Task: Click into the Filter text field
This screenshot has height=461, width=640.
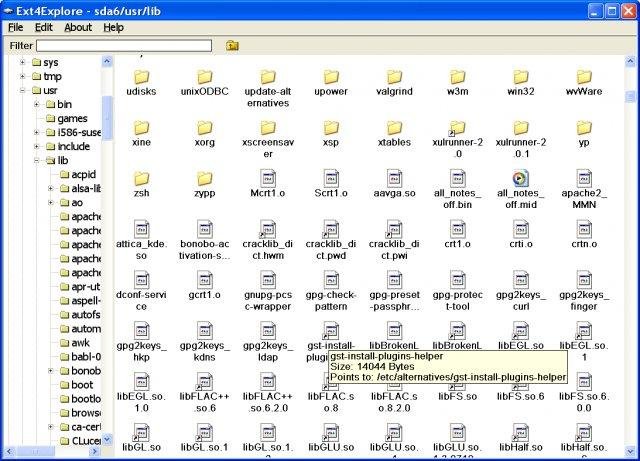Action: coord(124,45)
